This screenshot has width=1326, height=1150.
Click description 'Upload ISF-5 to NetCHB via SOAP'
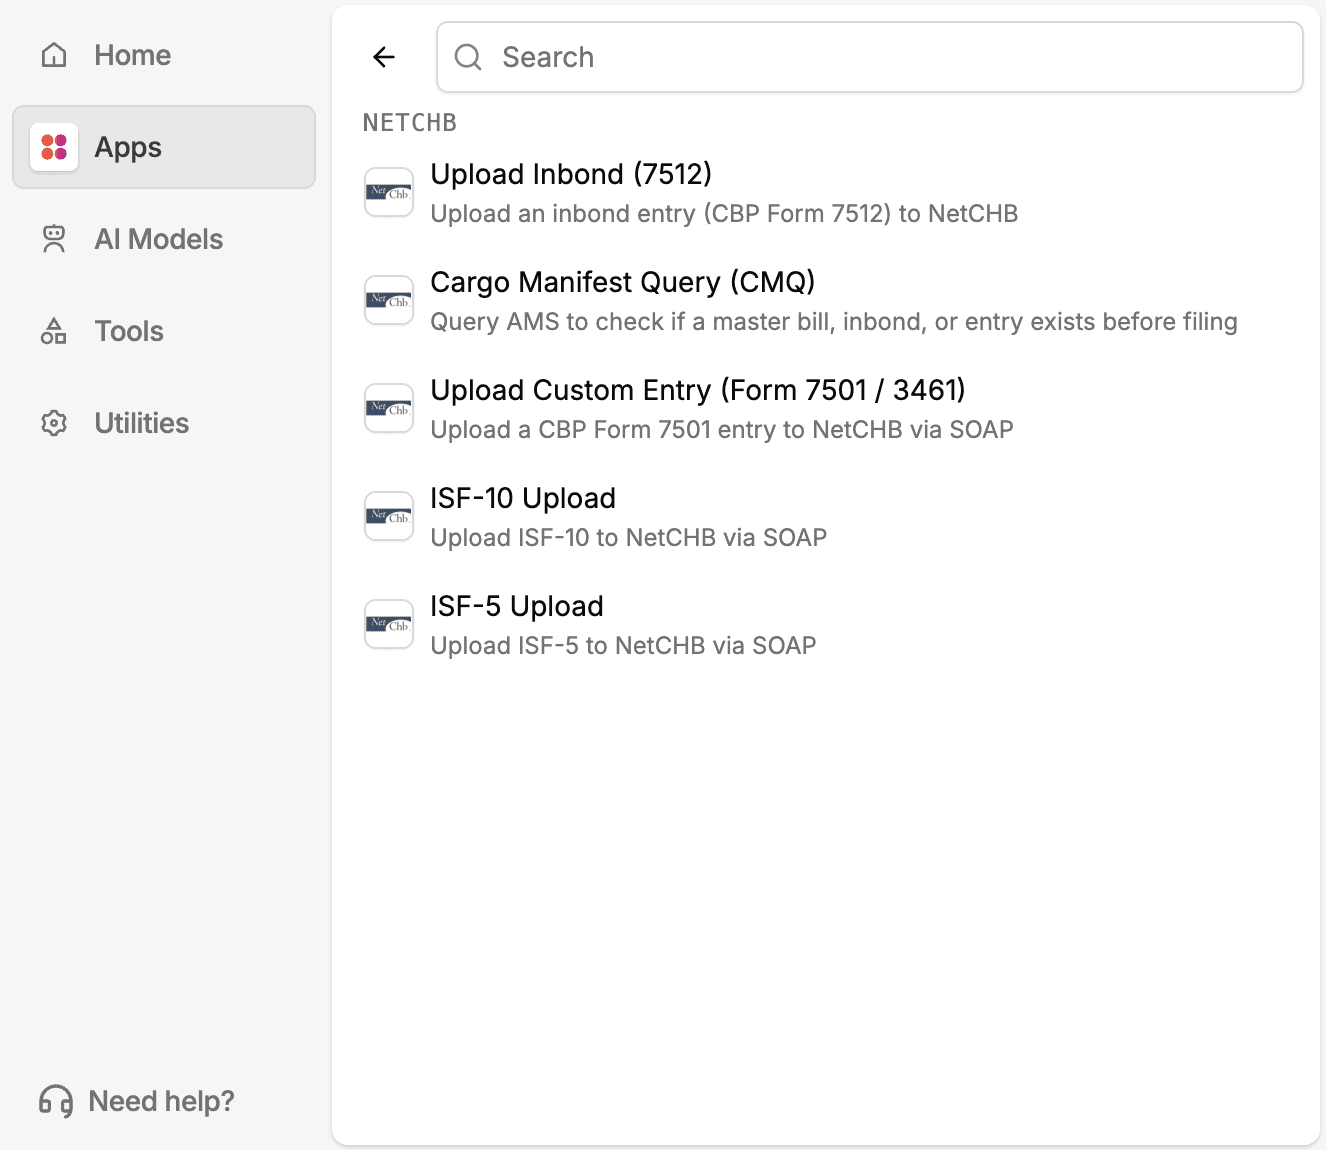point(624,646)
